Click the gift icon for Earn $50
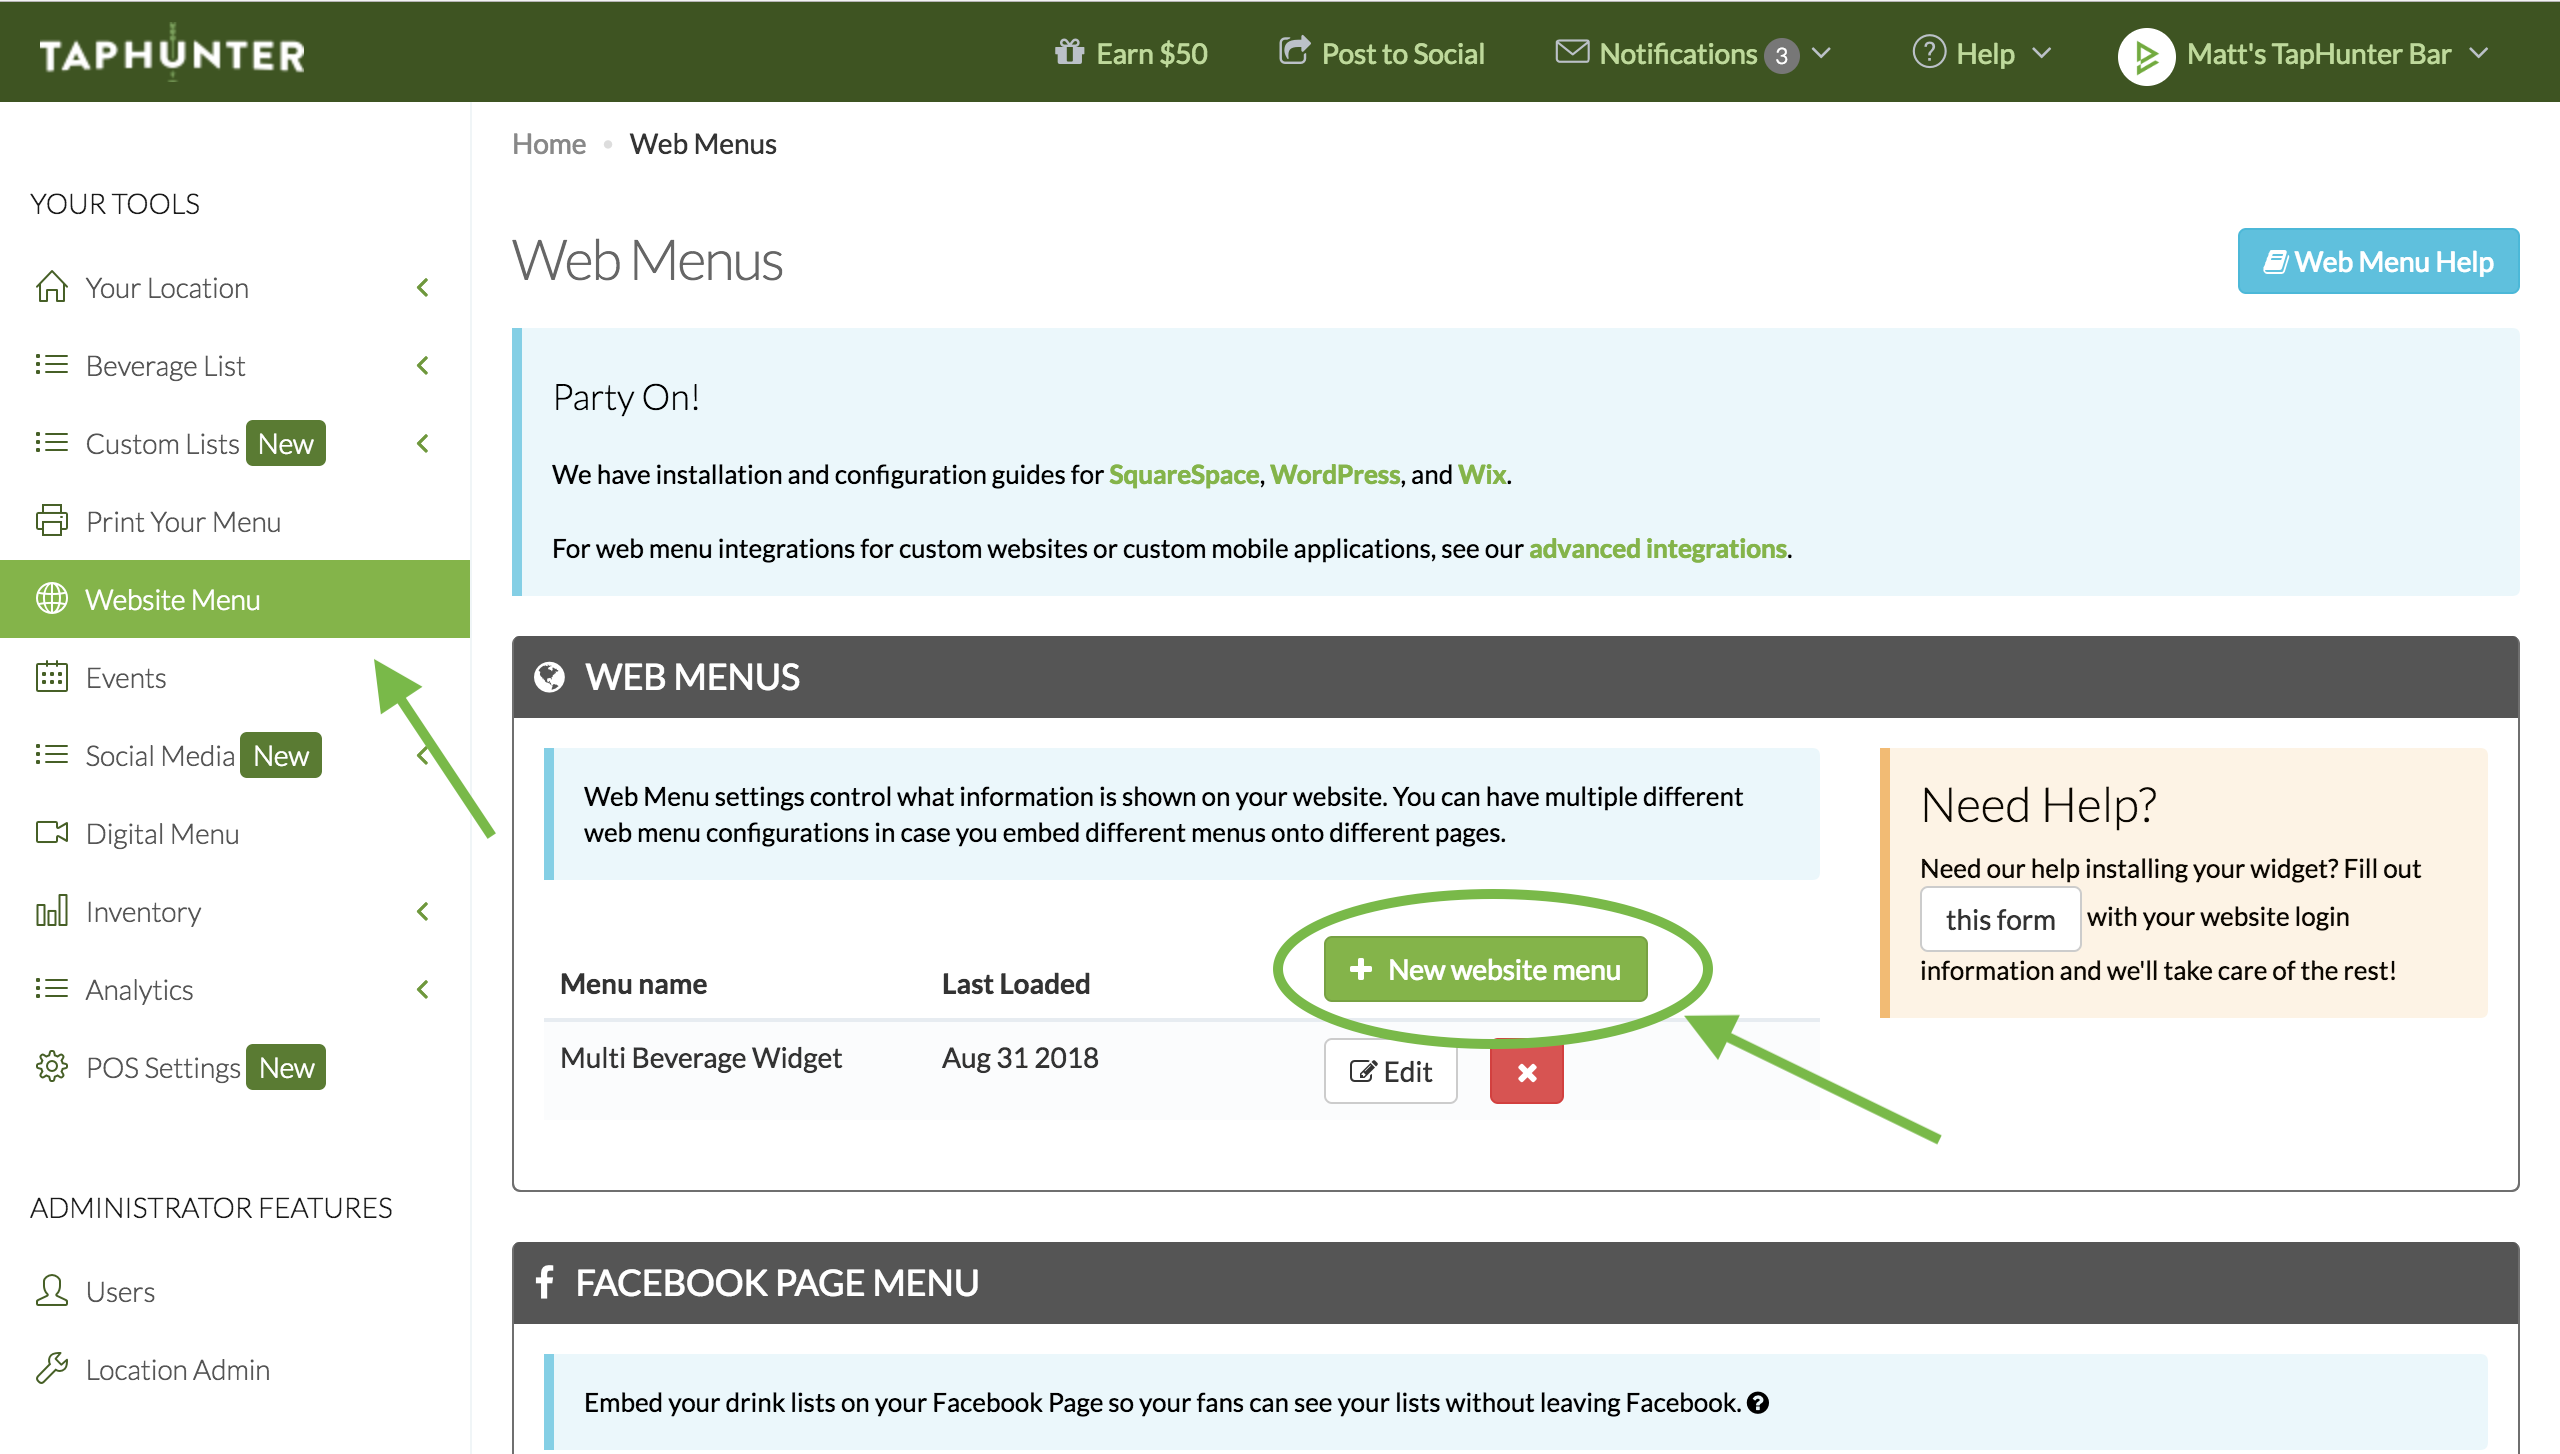Image resolution: width=2560 pixels, height=1454 pixels. click(1069, 52)
